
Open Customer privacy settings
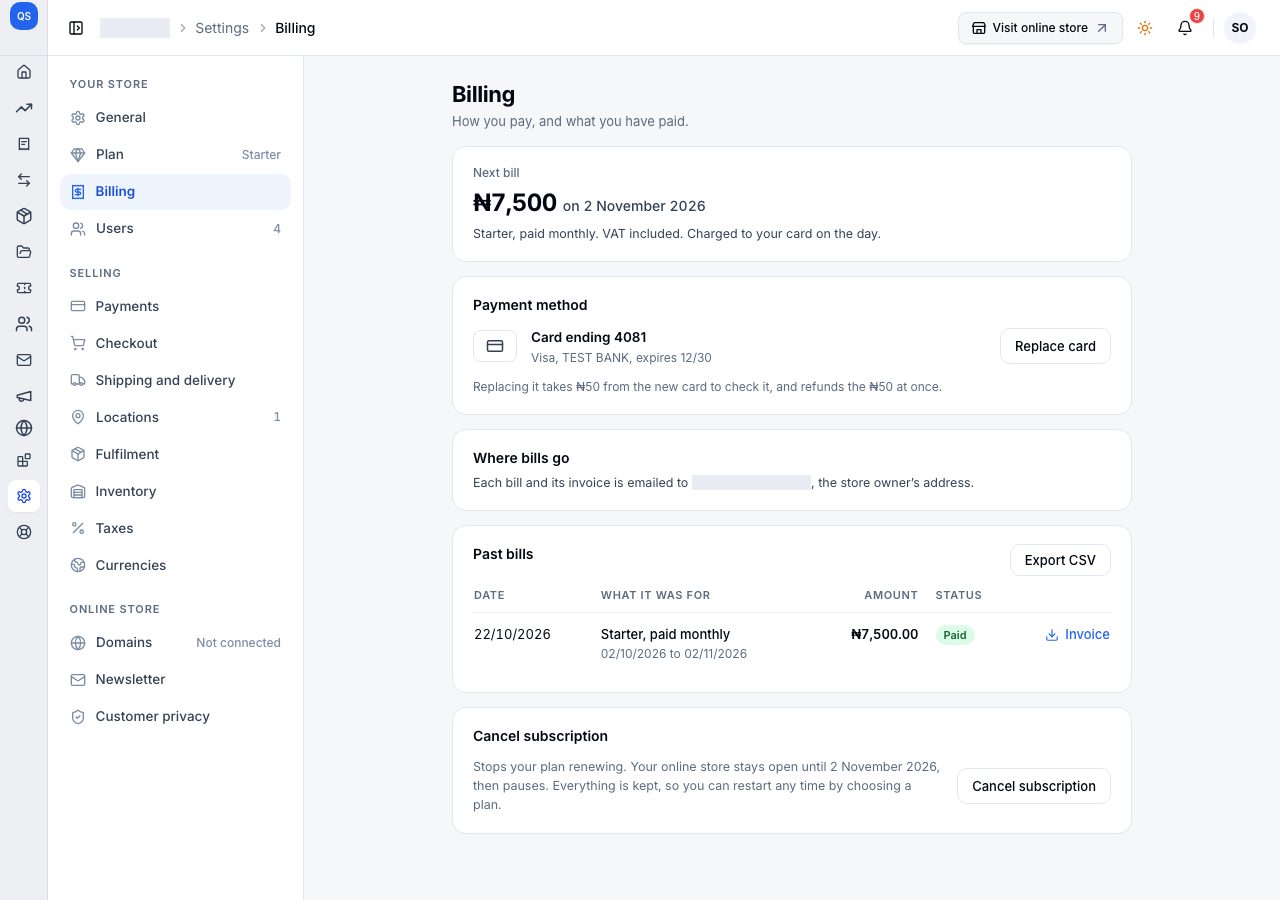click(x=175, y=717)
